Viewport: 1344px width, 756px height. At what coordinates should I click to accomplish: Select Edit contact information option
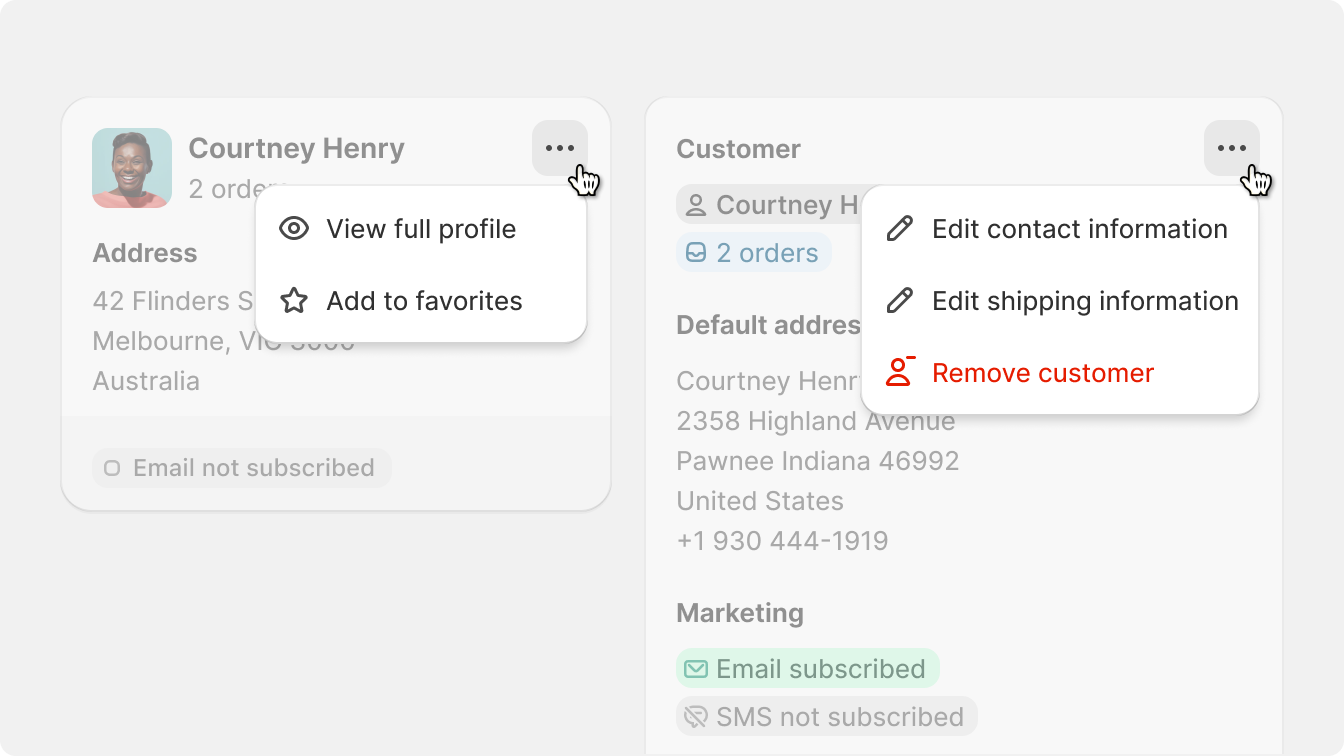coord(1079,229)
